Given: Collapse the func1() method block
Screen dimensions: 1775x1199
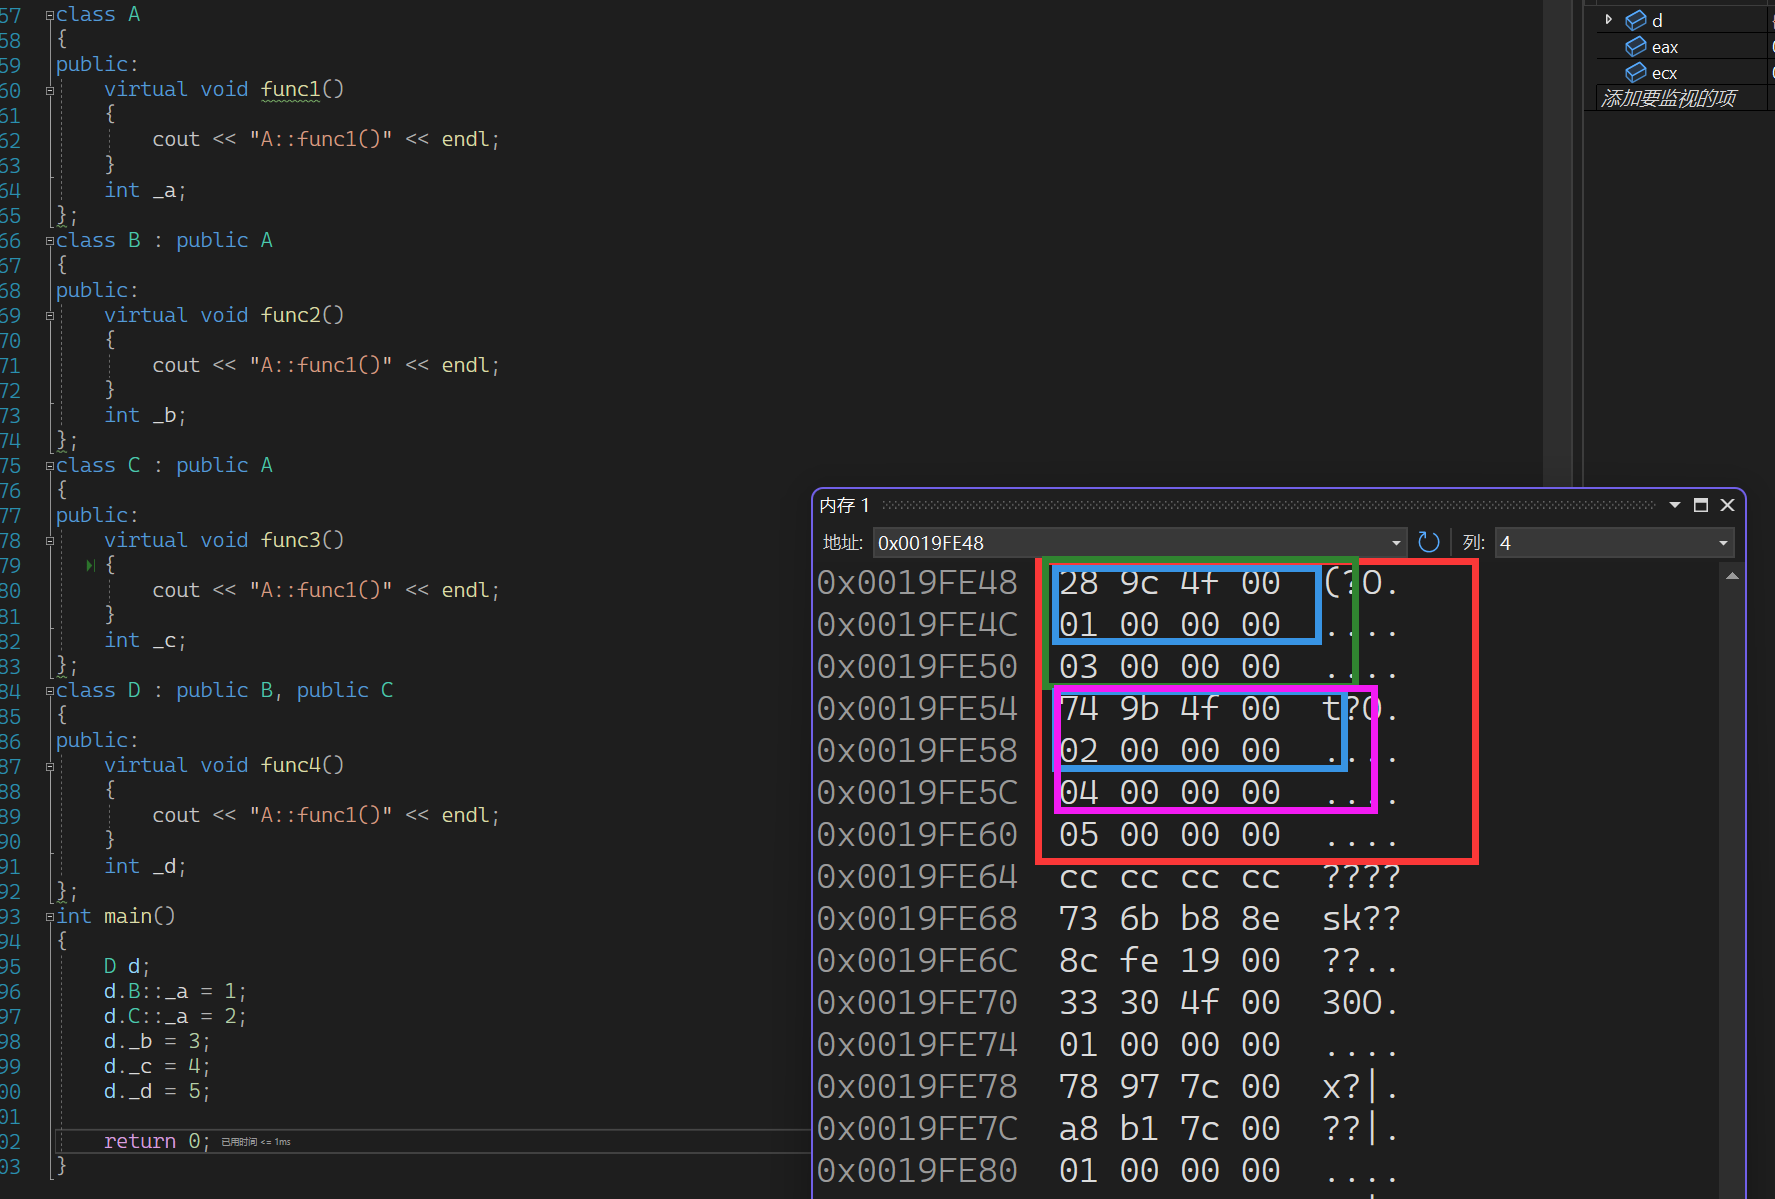Looking at the screenshot, I should click(x=50, y=91).
